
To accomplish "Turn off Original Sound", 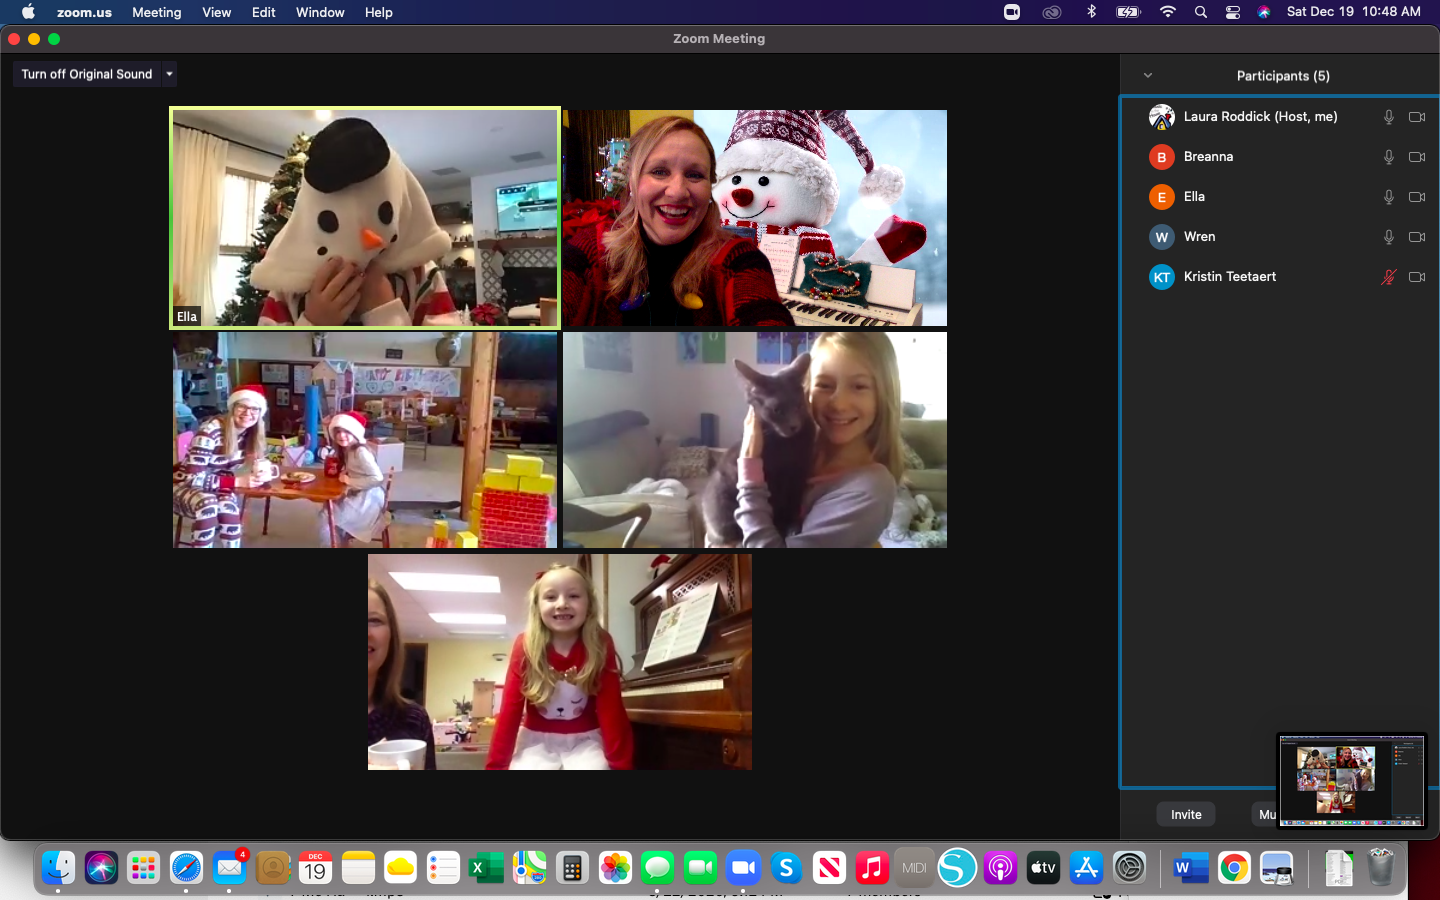I will tap(87, 74).
